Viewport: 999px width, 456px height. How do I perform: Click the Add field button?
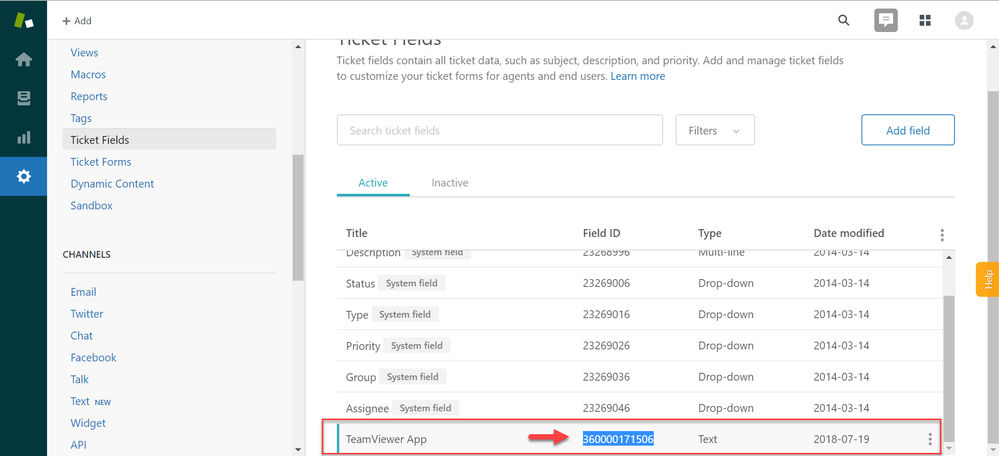click(908, 130)
